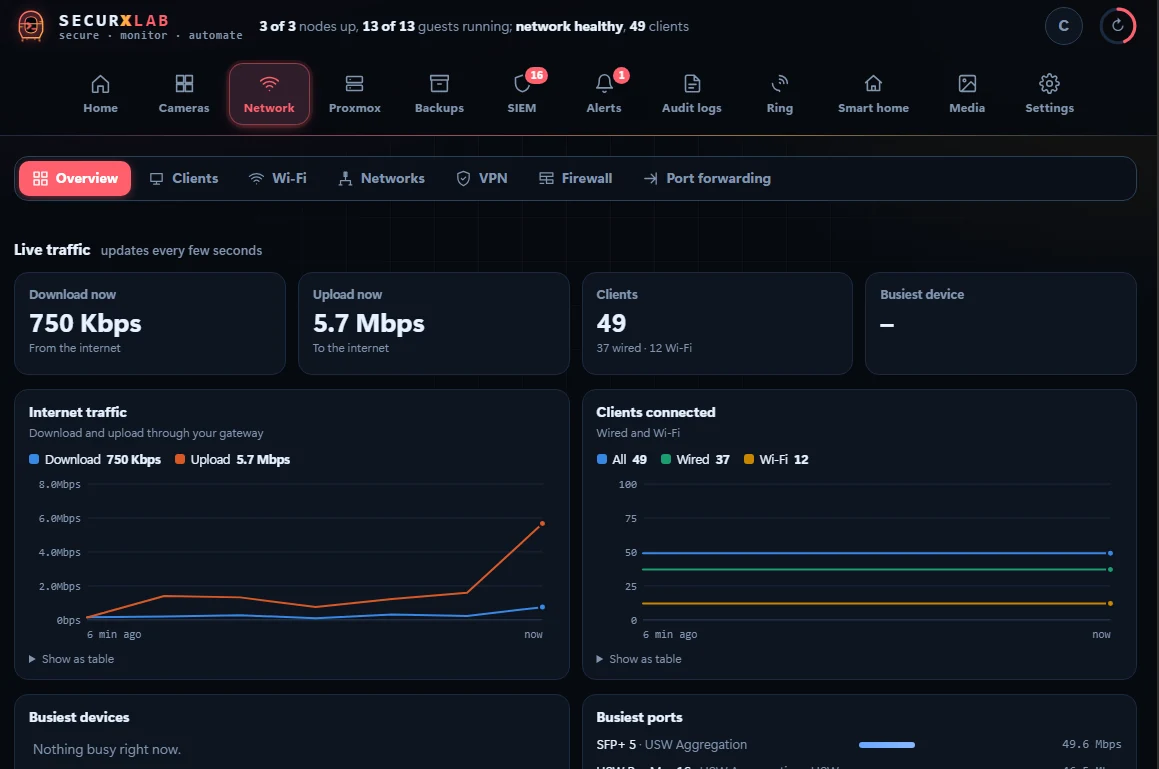Click '37 wired · 12 Wi-Fi' text
Image resolution: width=1159 pixels, height=769 pixels.
644,348
